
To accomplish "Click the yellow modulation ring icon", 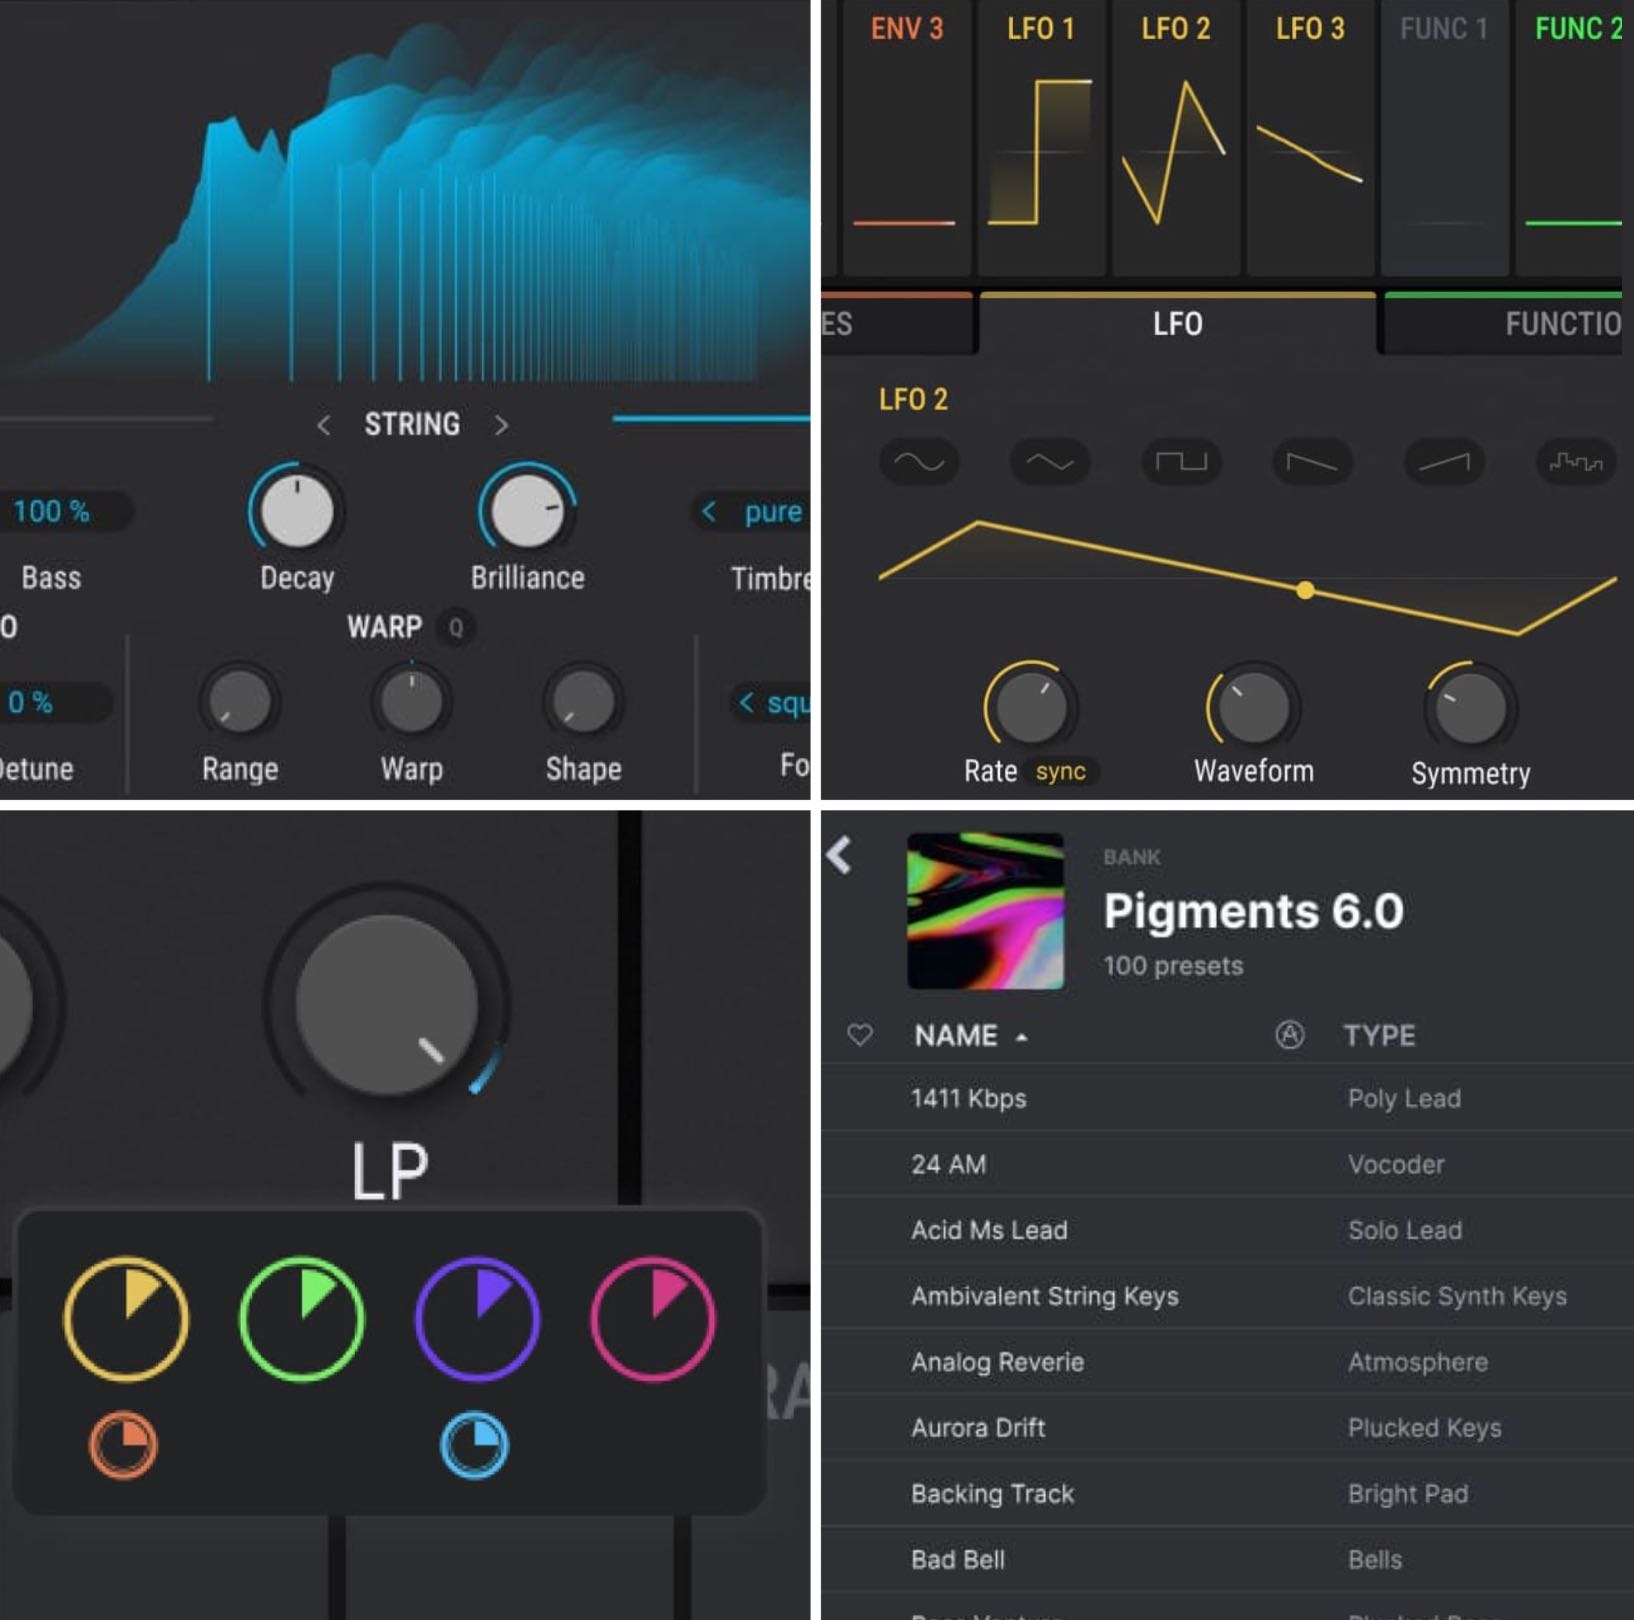I will (x=126, y=1319).
